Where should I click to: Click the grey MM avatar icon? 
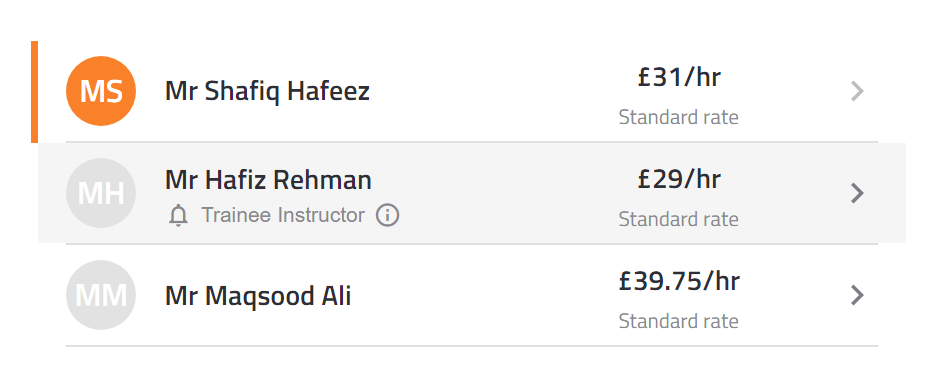(100, 295)
